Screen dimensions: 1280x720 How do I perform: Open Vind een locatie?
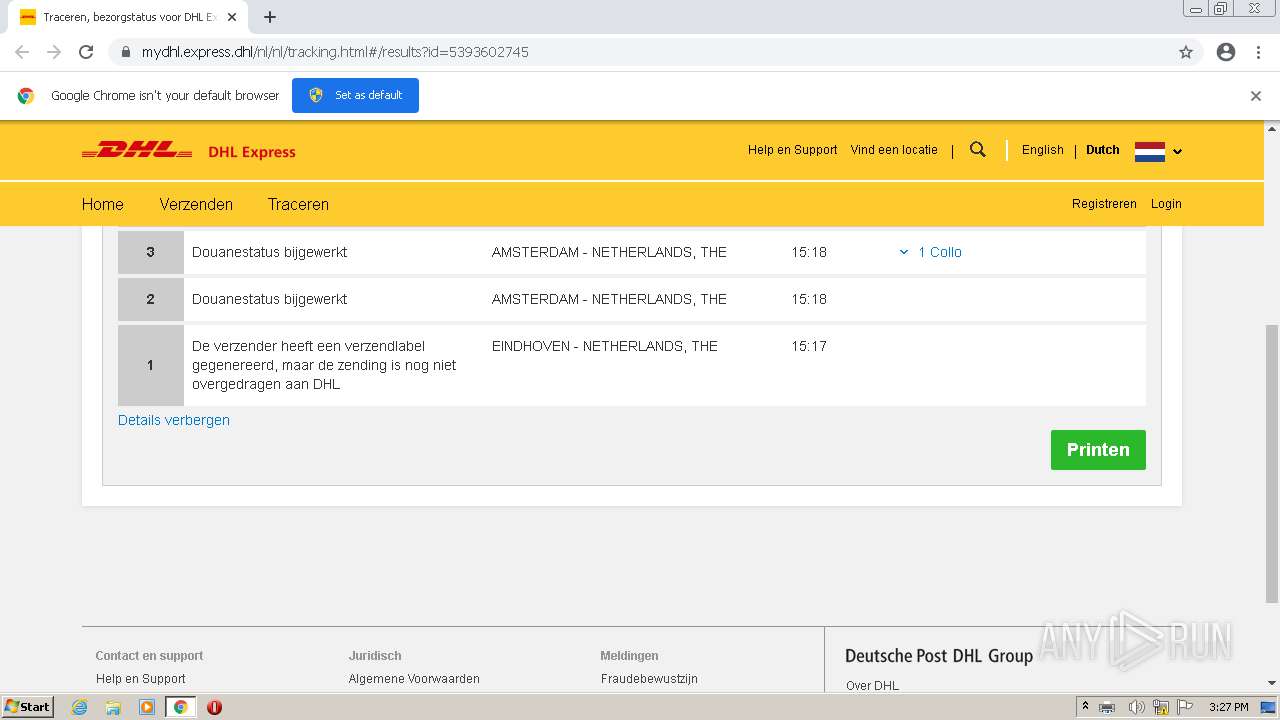click(894, 150)
